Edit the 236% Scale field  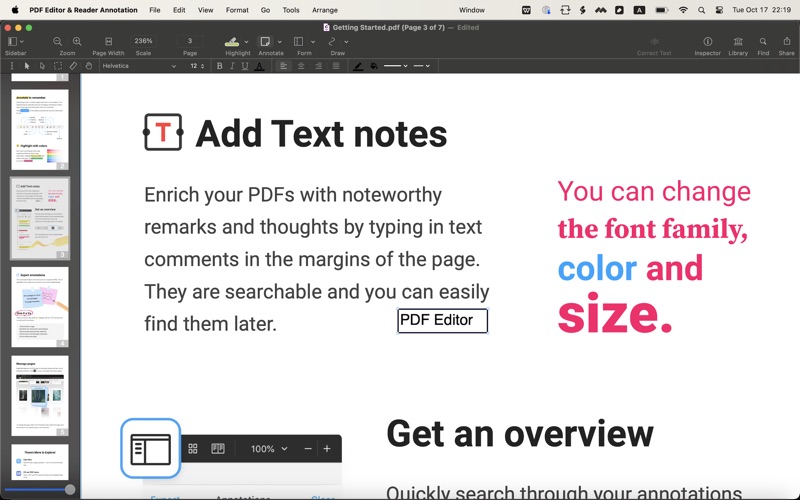point(143,41)
